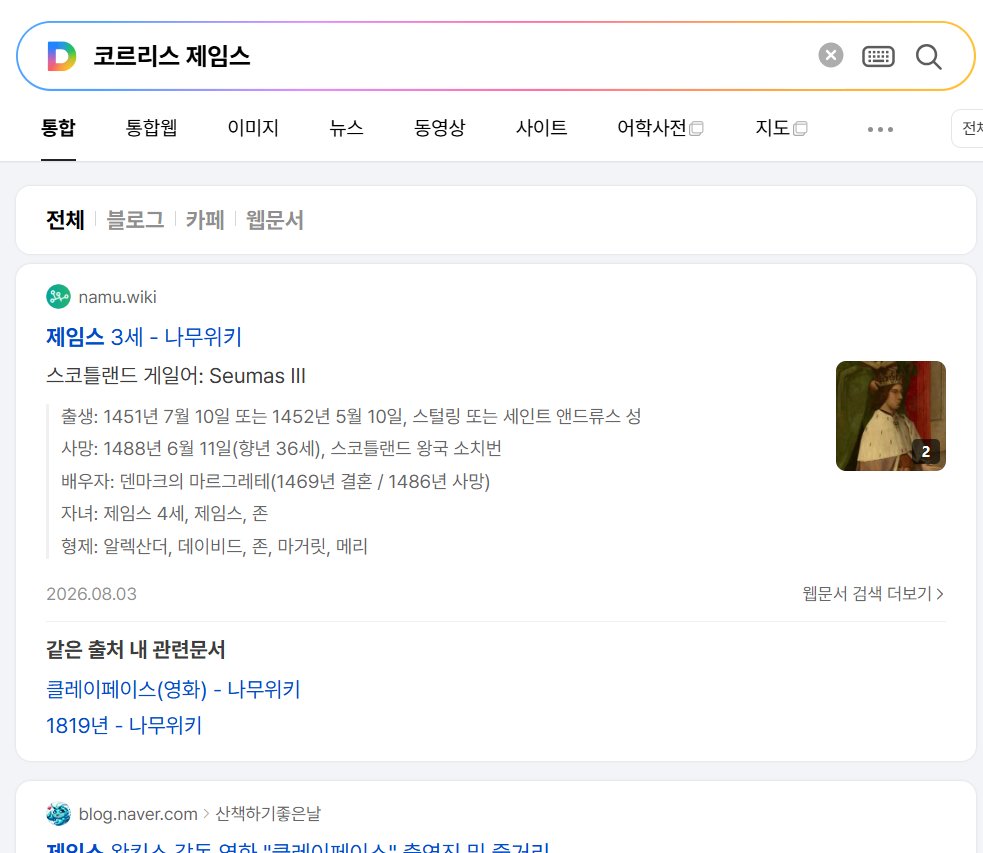
Task: Filter results by 웹문서
Action: [275, 220]
